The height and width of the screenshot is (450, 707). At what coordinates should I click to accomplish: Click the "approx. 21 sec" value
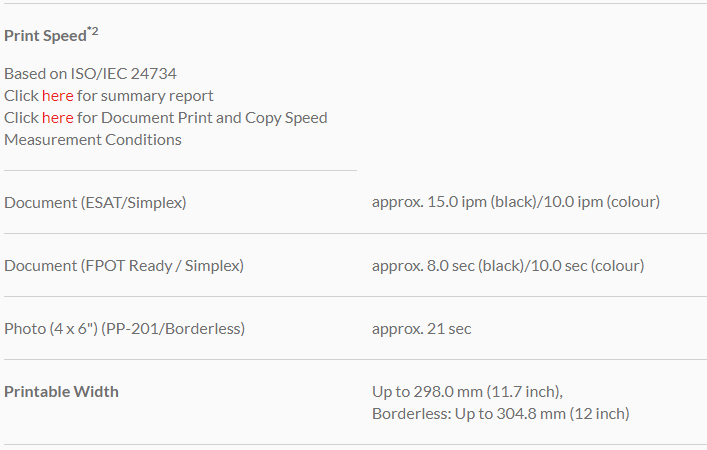(x=421, y=329)
